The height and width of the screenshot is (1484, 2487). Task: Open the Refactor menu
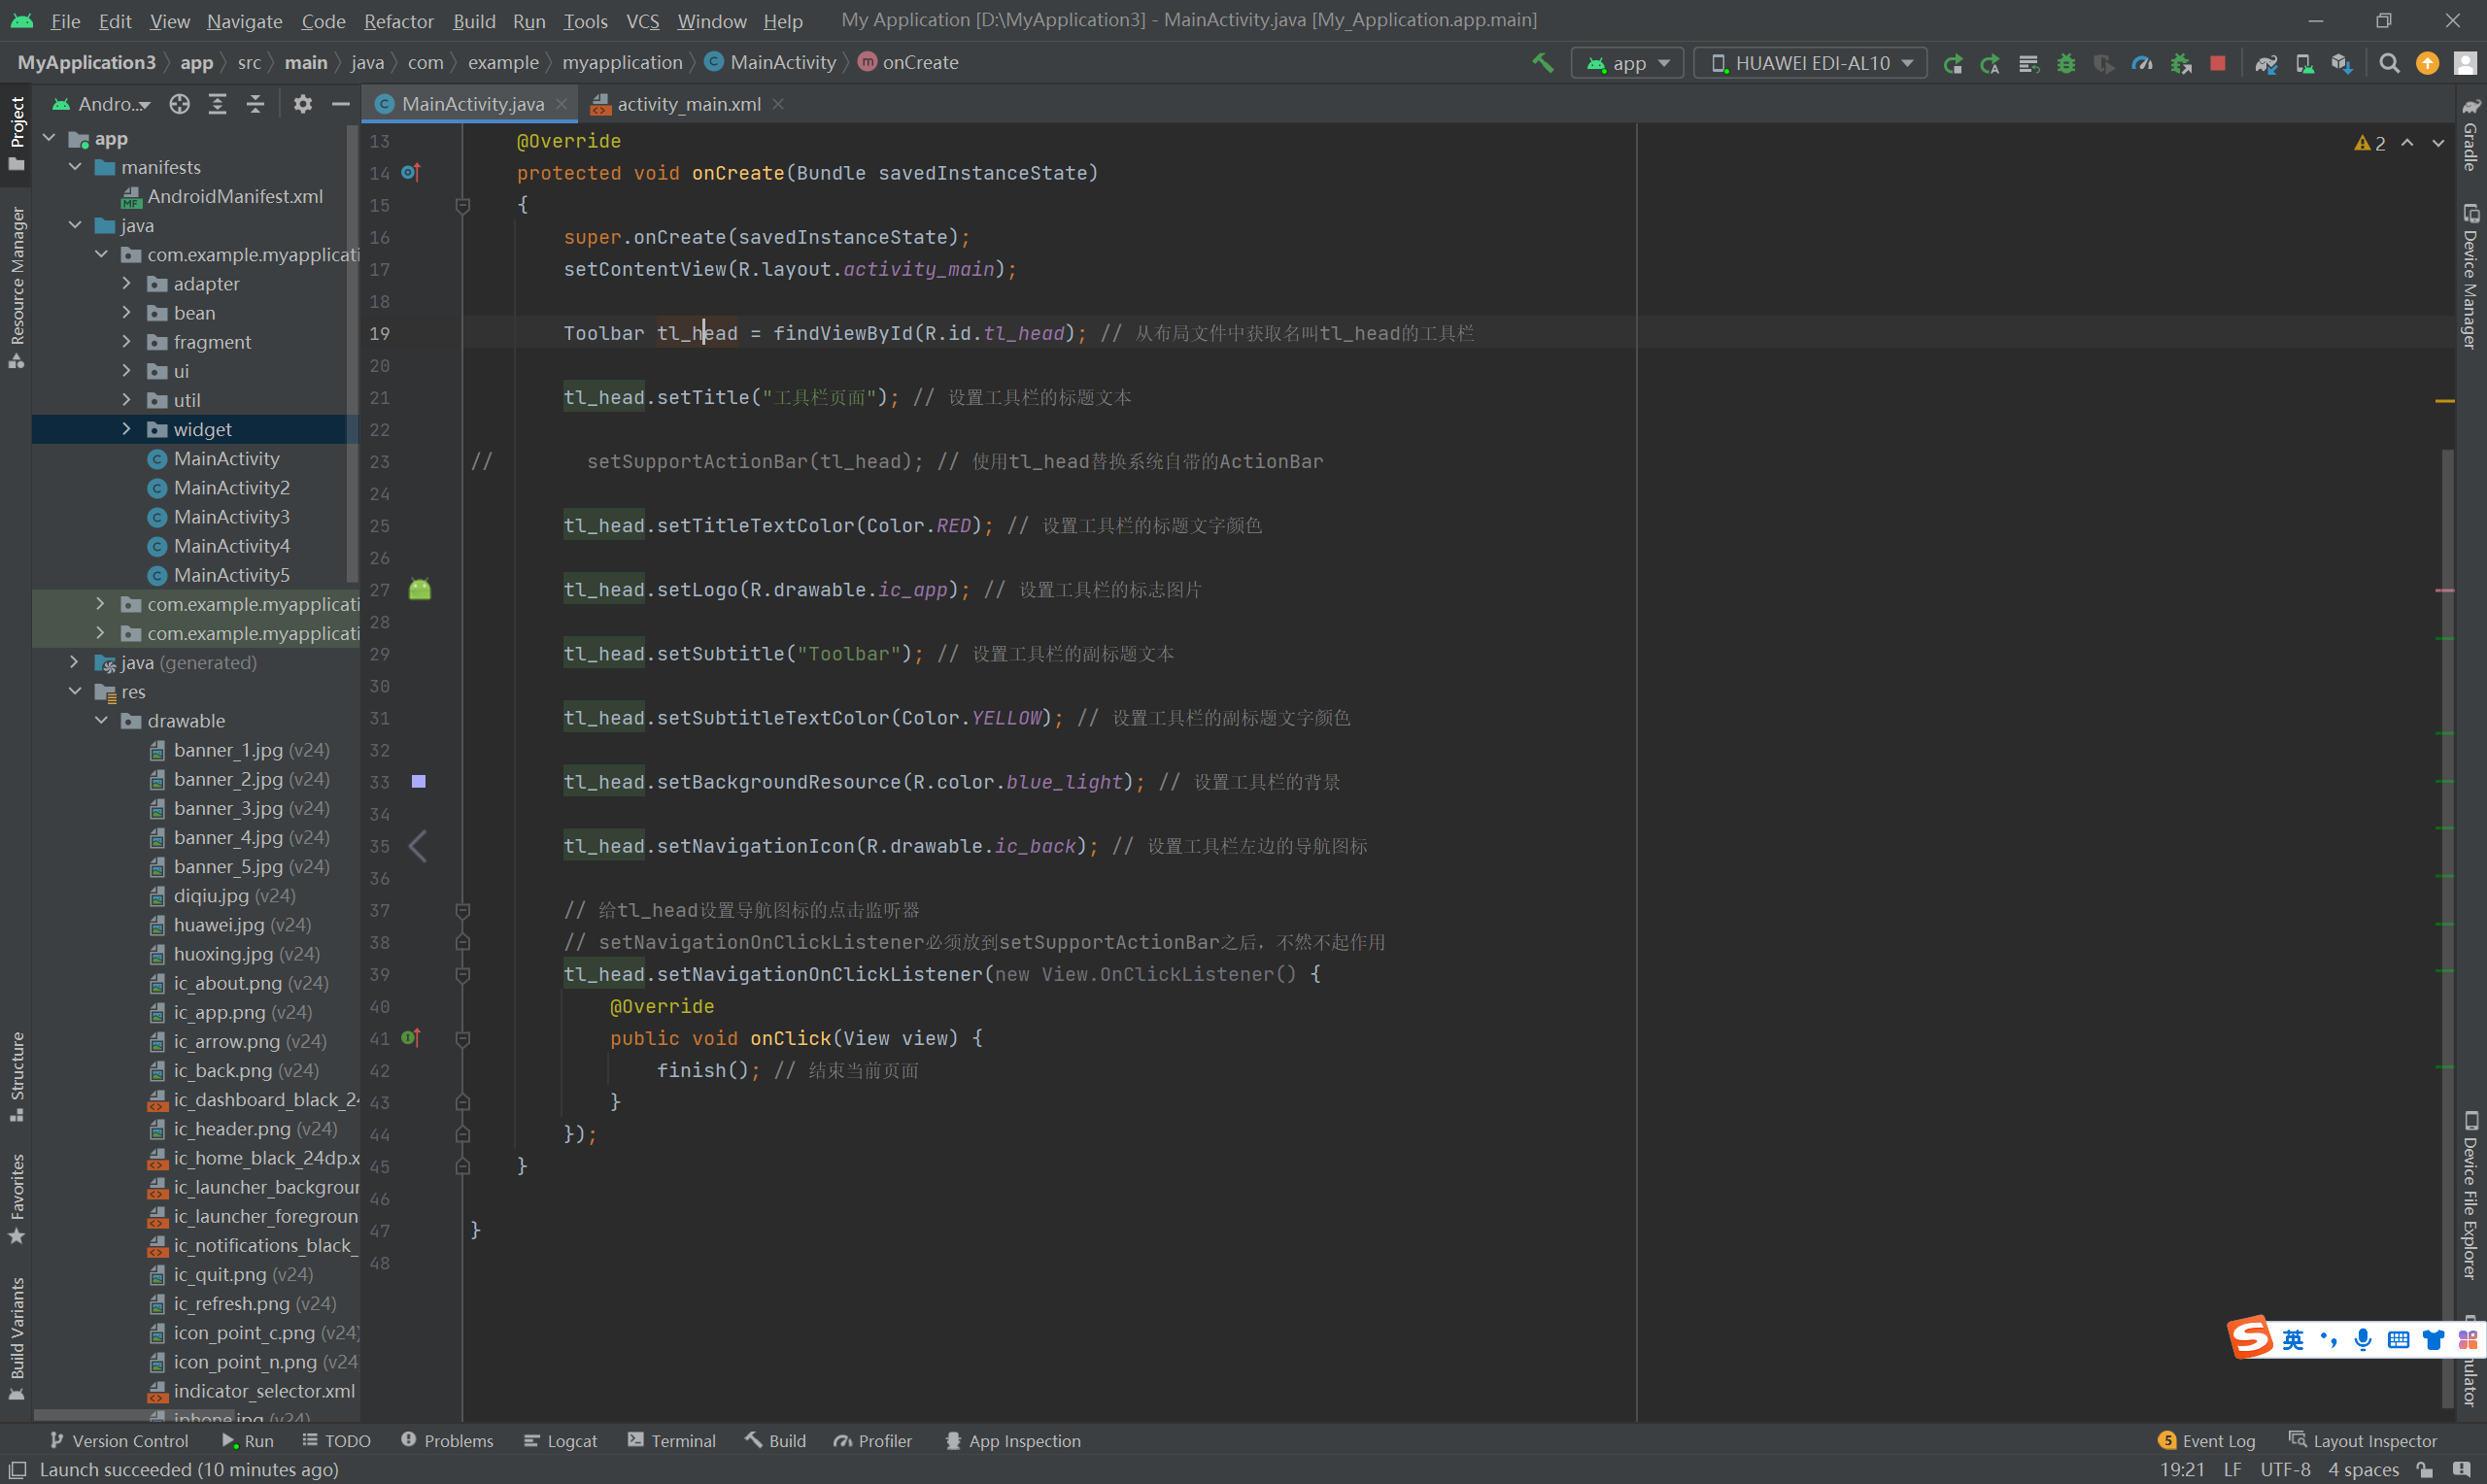pyautogui.click(x=398, y=21)
